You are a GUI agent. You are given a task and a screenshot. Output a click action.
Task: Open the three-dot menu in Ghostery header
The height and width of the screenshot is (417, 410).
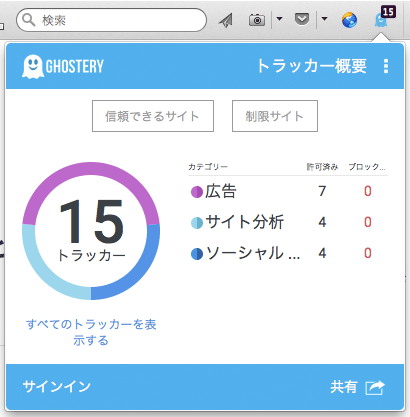(x=386, y=66)
